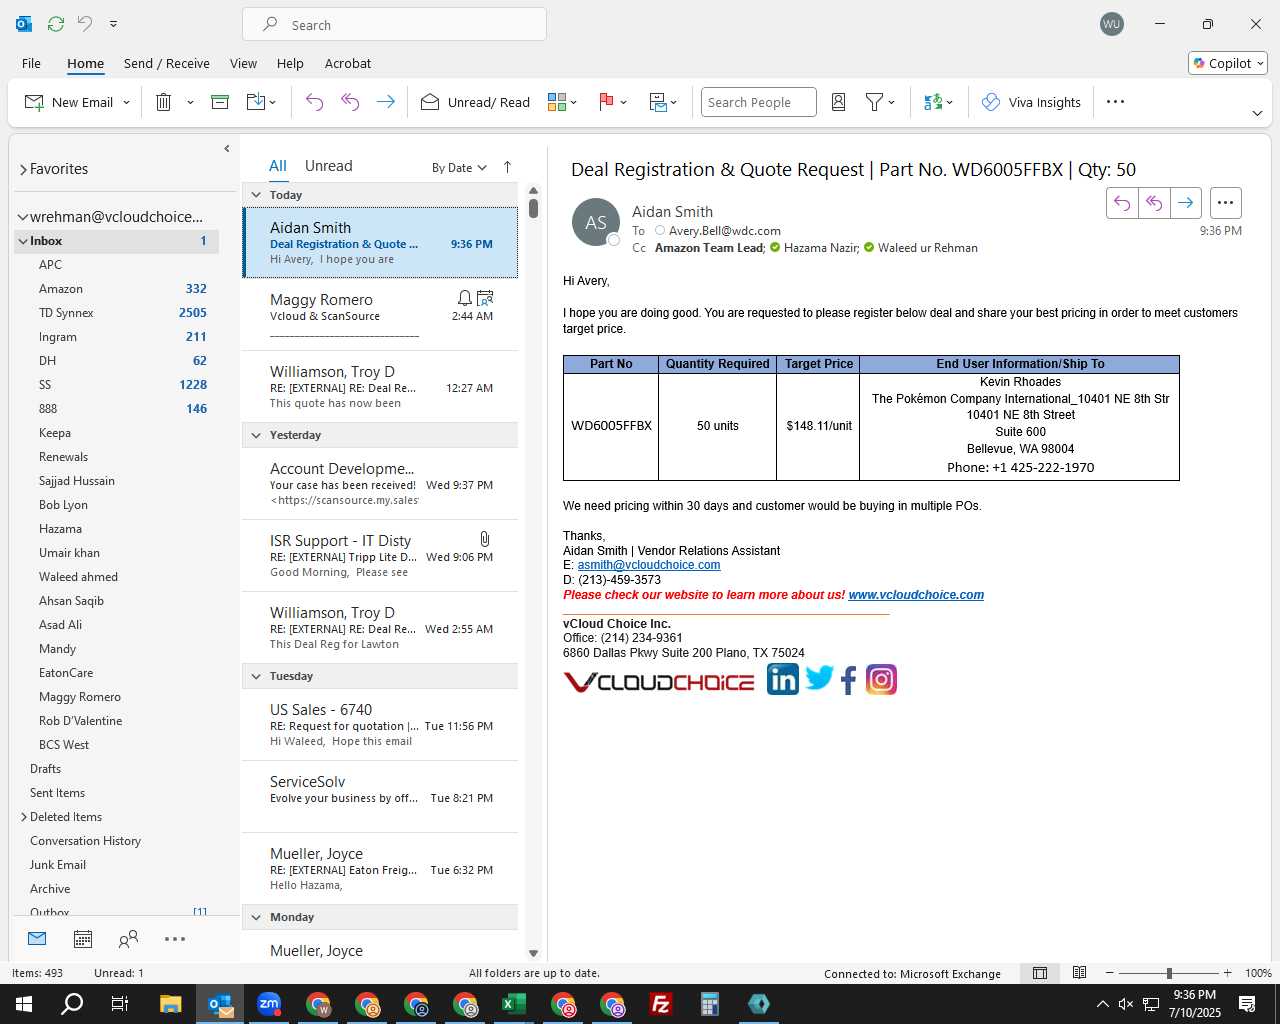
Task: Click the New Email button
Action: tap(68, 102)
